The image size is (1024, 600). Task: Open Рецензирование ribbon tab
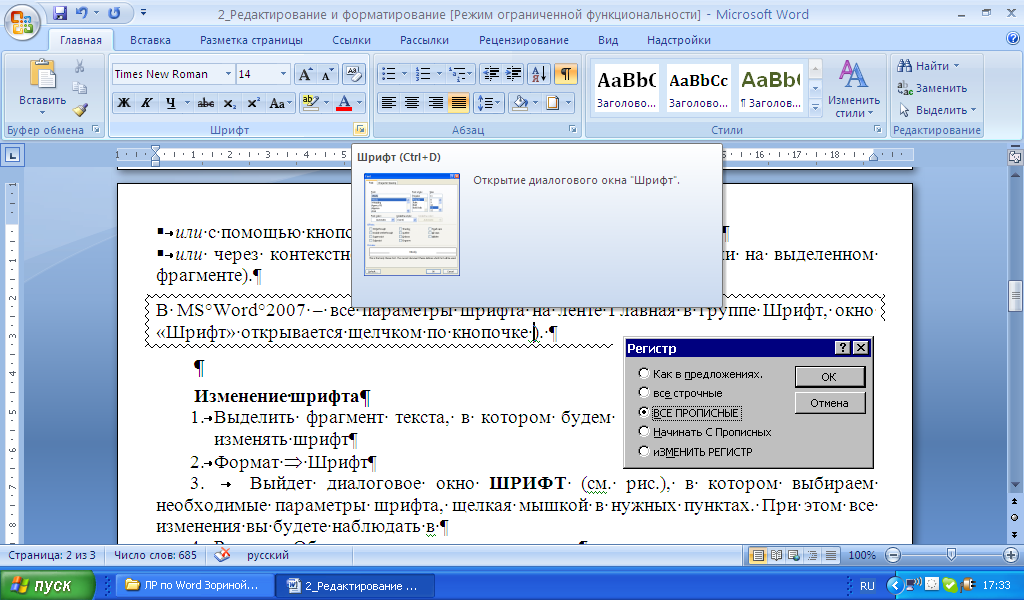524,40
